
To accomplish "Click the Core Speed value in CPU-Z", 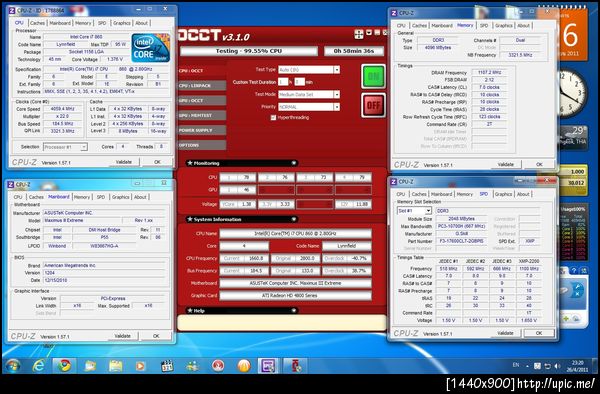I will pos(62,109).
